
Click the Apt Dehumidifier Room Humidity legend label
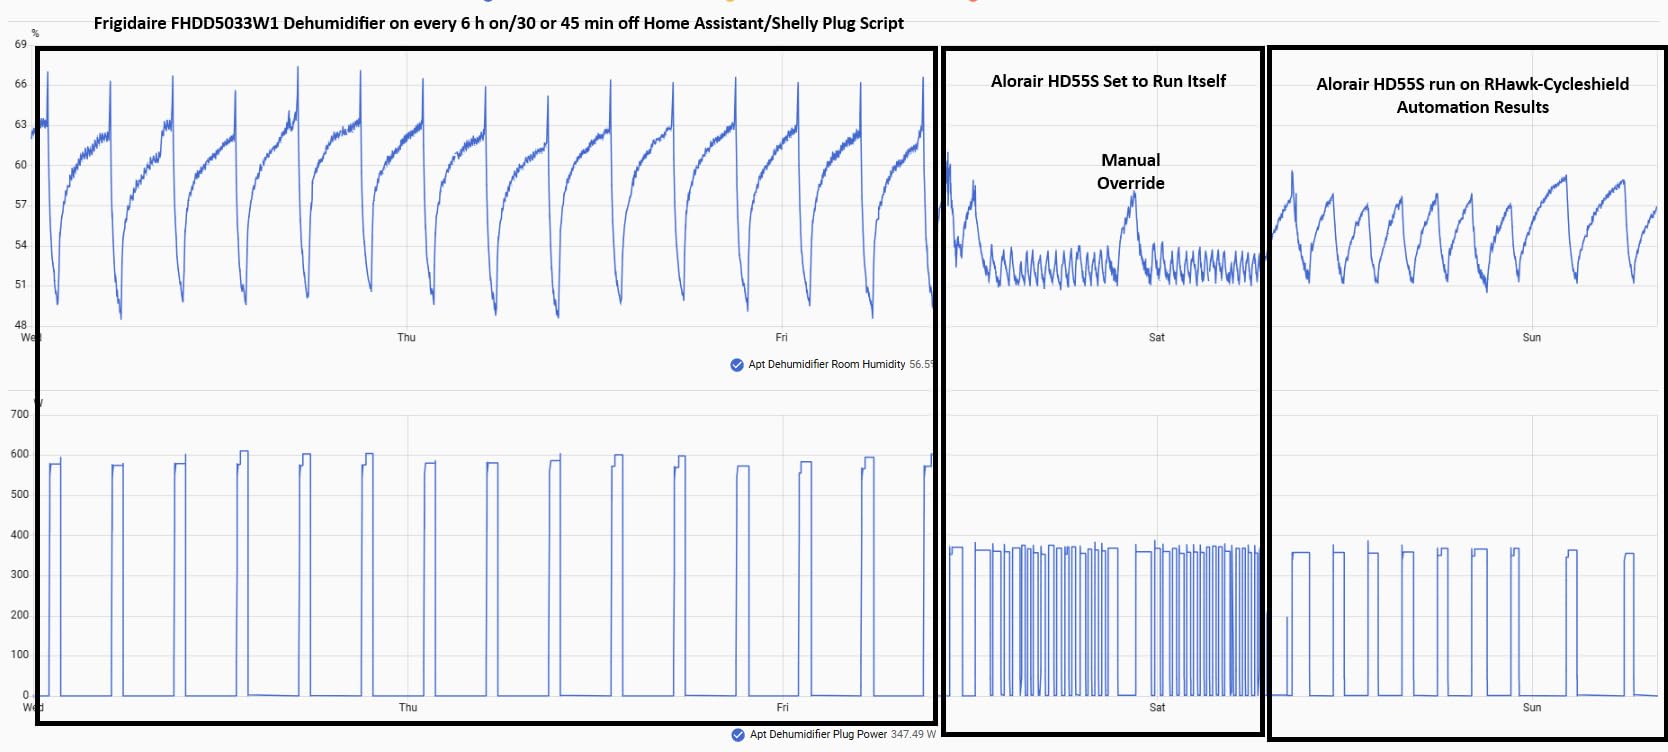[827, 365]
